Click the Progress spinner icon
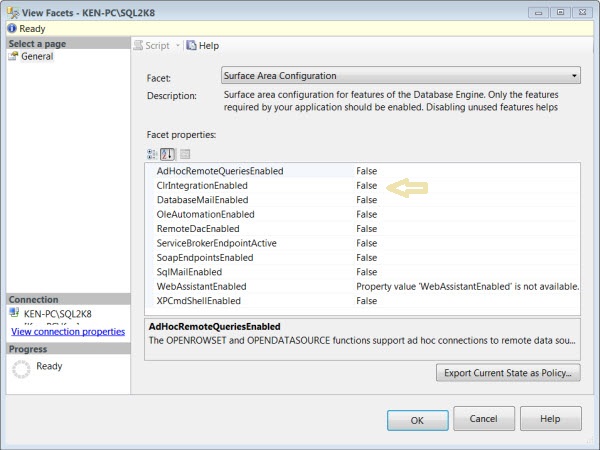This screenshot has height=450, width=600. pyautogui.click(x=21, y=369)
